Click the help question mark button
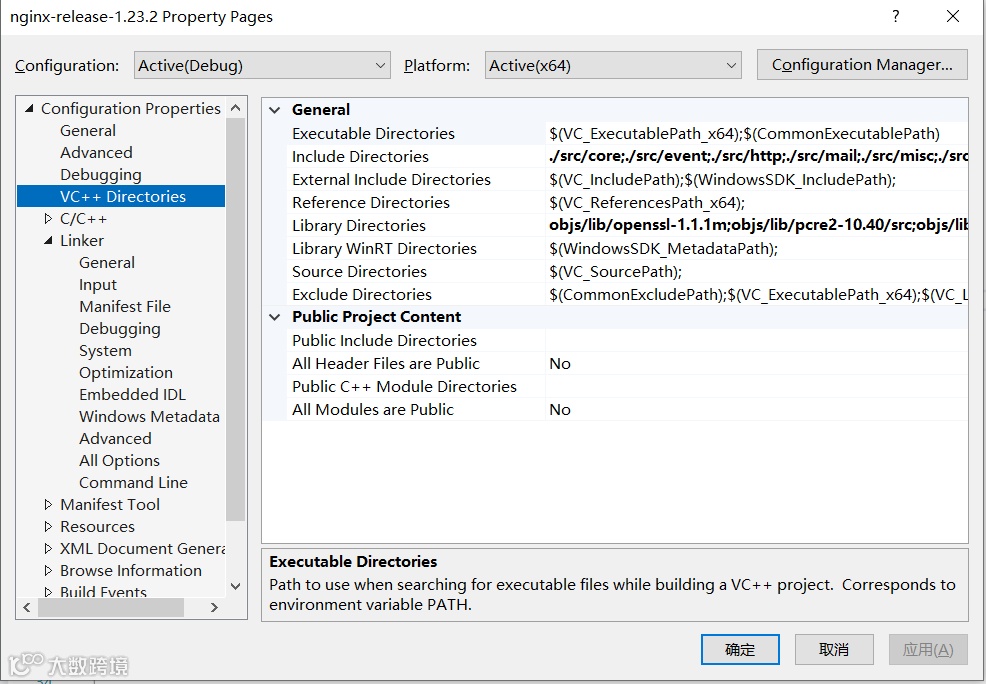Image resolution: width=986 pixels, height=684 pixels. point(895,16)
